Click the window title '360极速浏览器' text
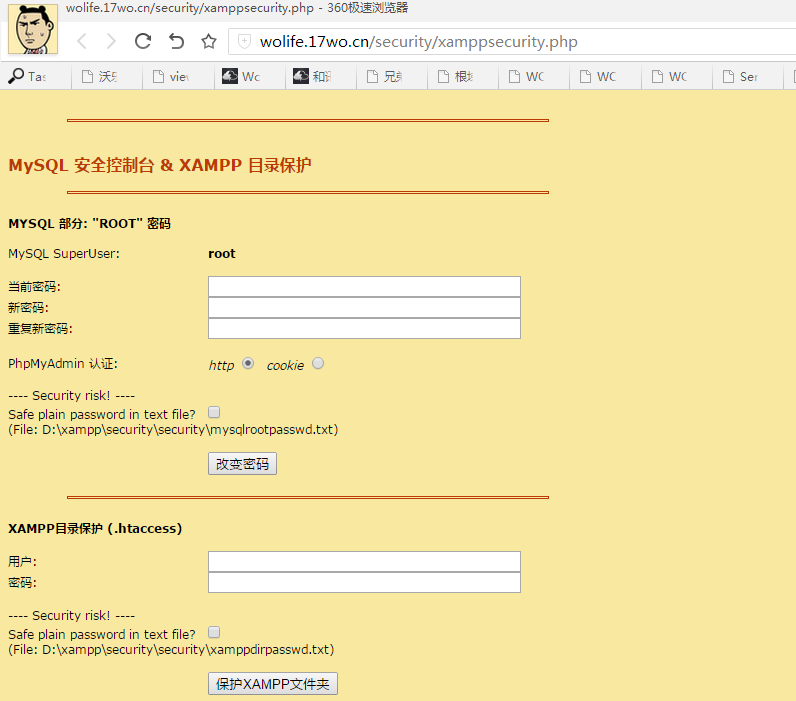Image resolution: width=796 pixels, height=701 pixels. pyautogui.click(x=368, y=8)
